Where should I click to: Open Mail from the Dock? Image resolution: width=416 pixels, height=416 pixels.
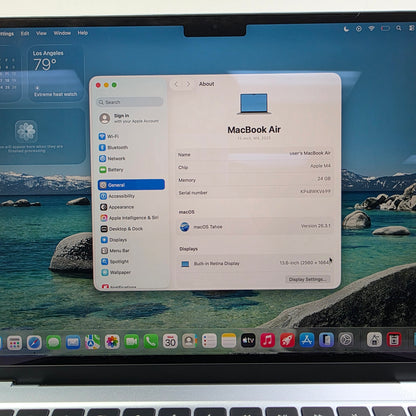tap(73, 342)
